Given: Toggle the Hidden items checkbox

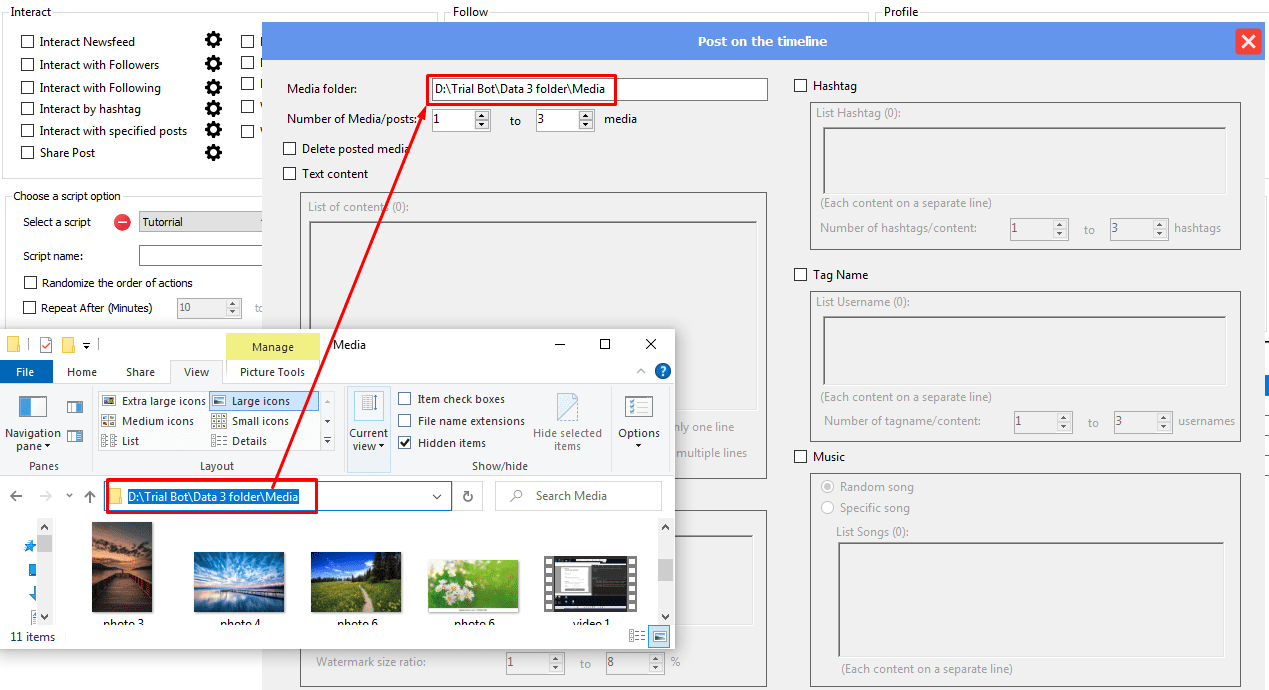Looking at the screenshot, I should click(x=405, y=443).
